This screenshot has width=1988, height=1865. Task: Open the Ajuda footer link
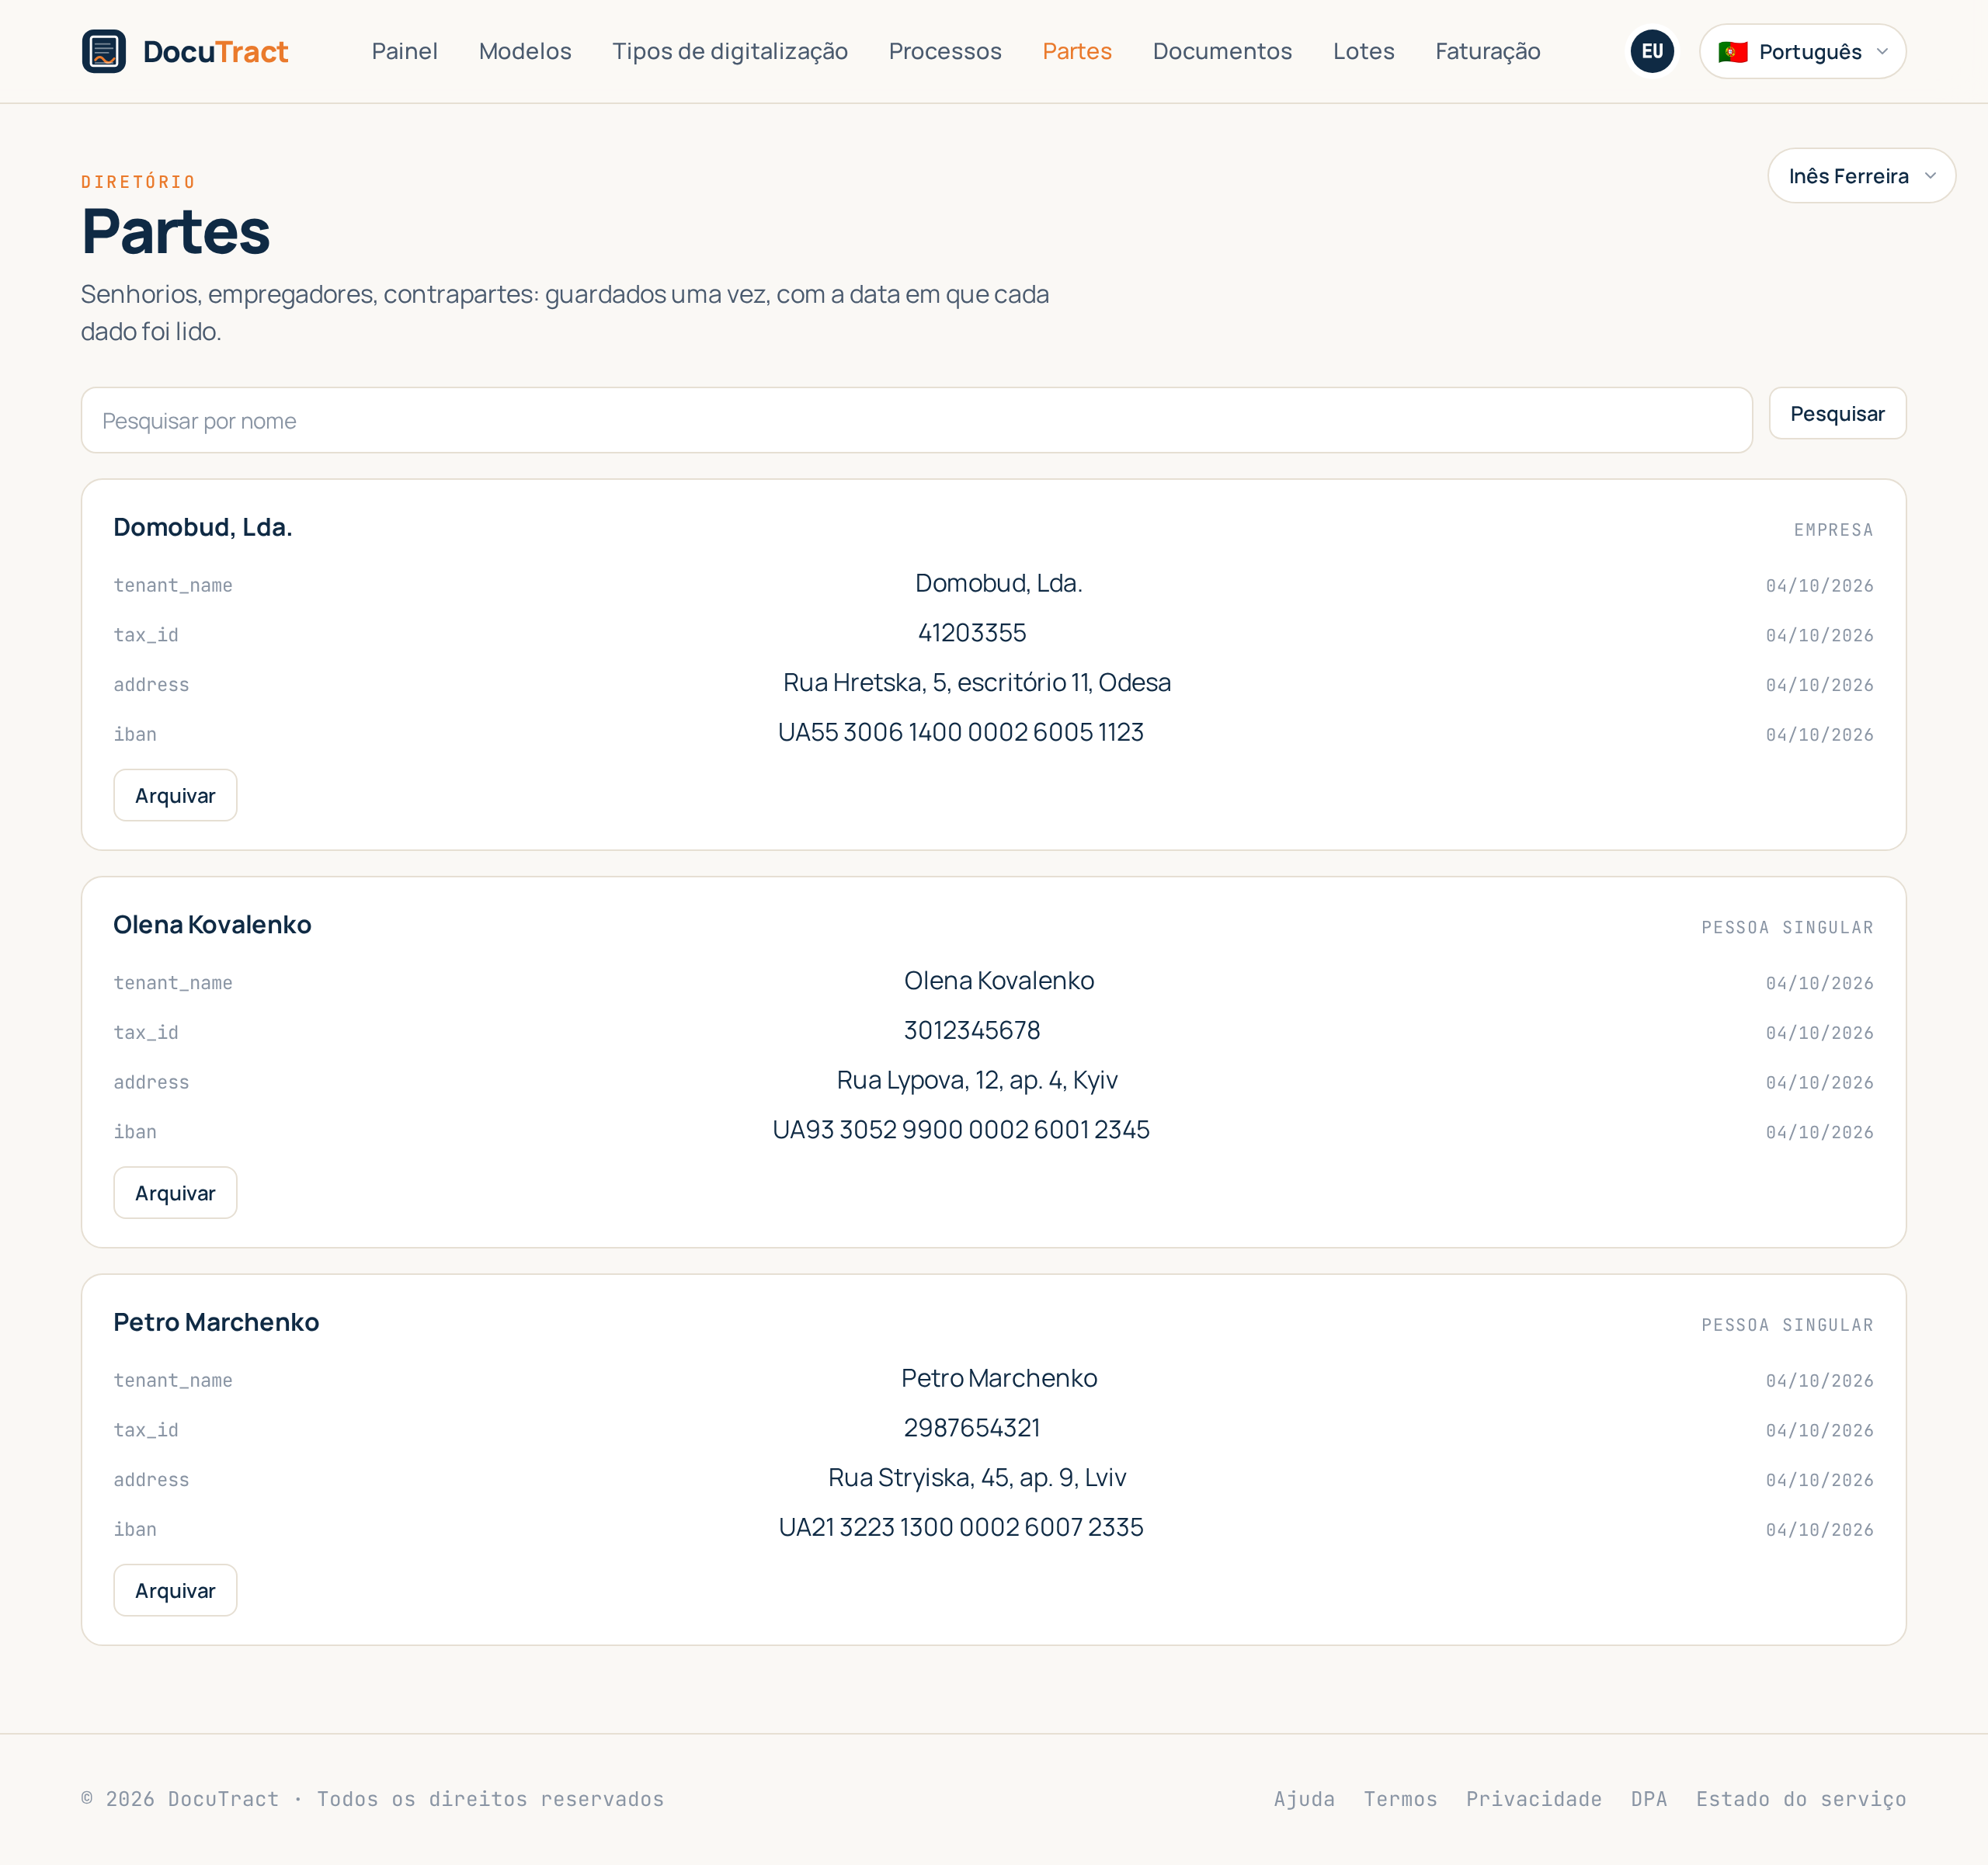(x=1304, y=1798)
